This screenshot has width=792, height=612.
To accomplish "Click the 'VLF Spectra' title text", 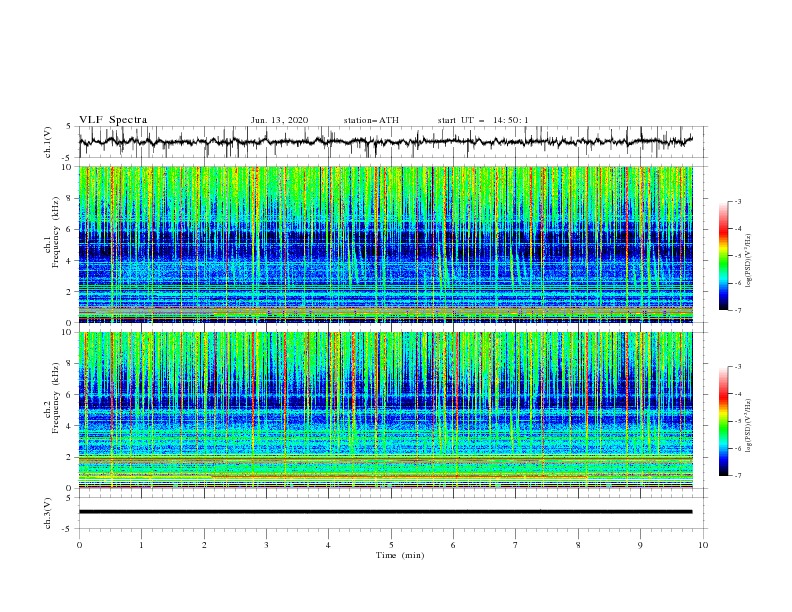I will pyautogui.click(x=113, y=120).
